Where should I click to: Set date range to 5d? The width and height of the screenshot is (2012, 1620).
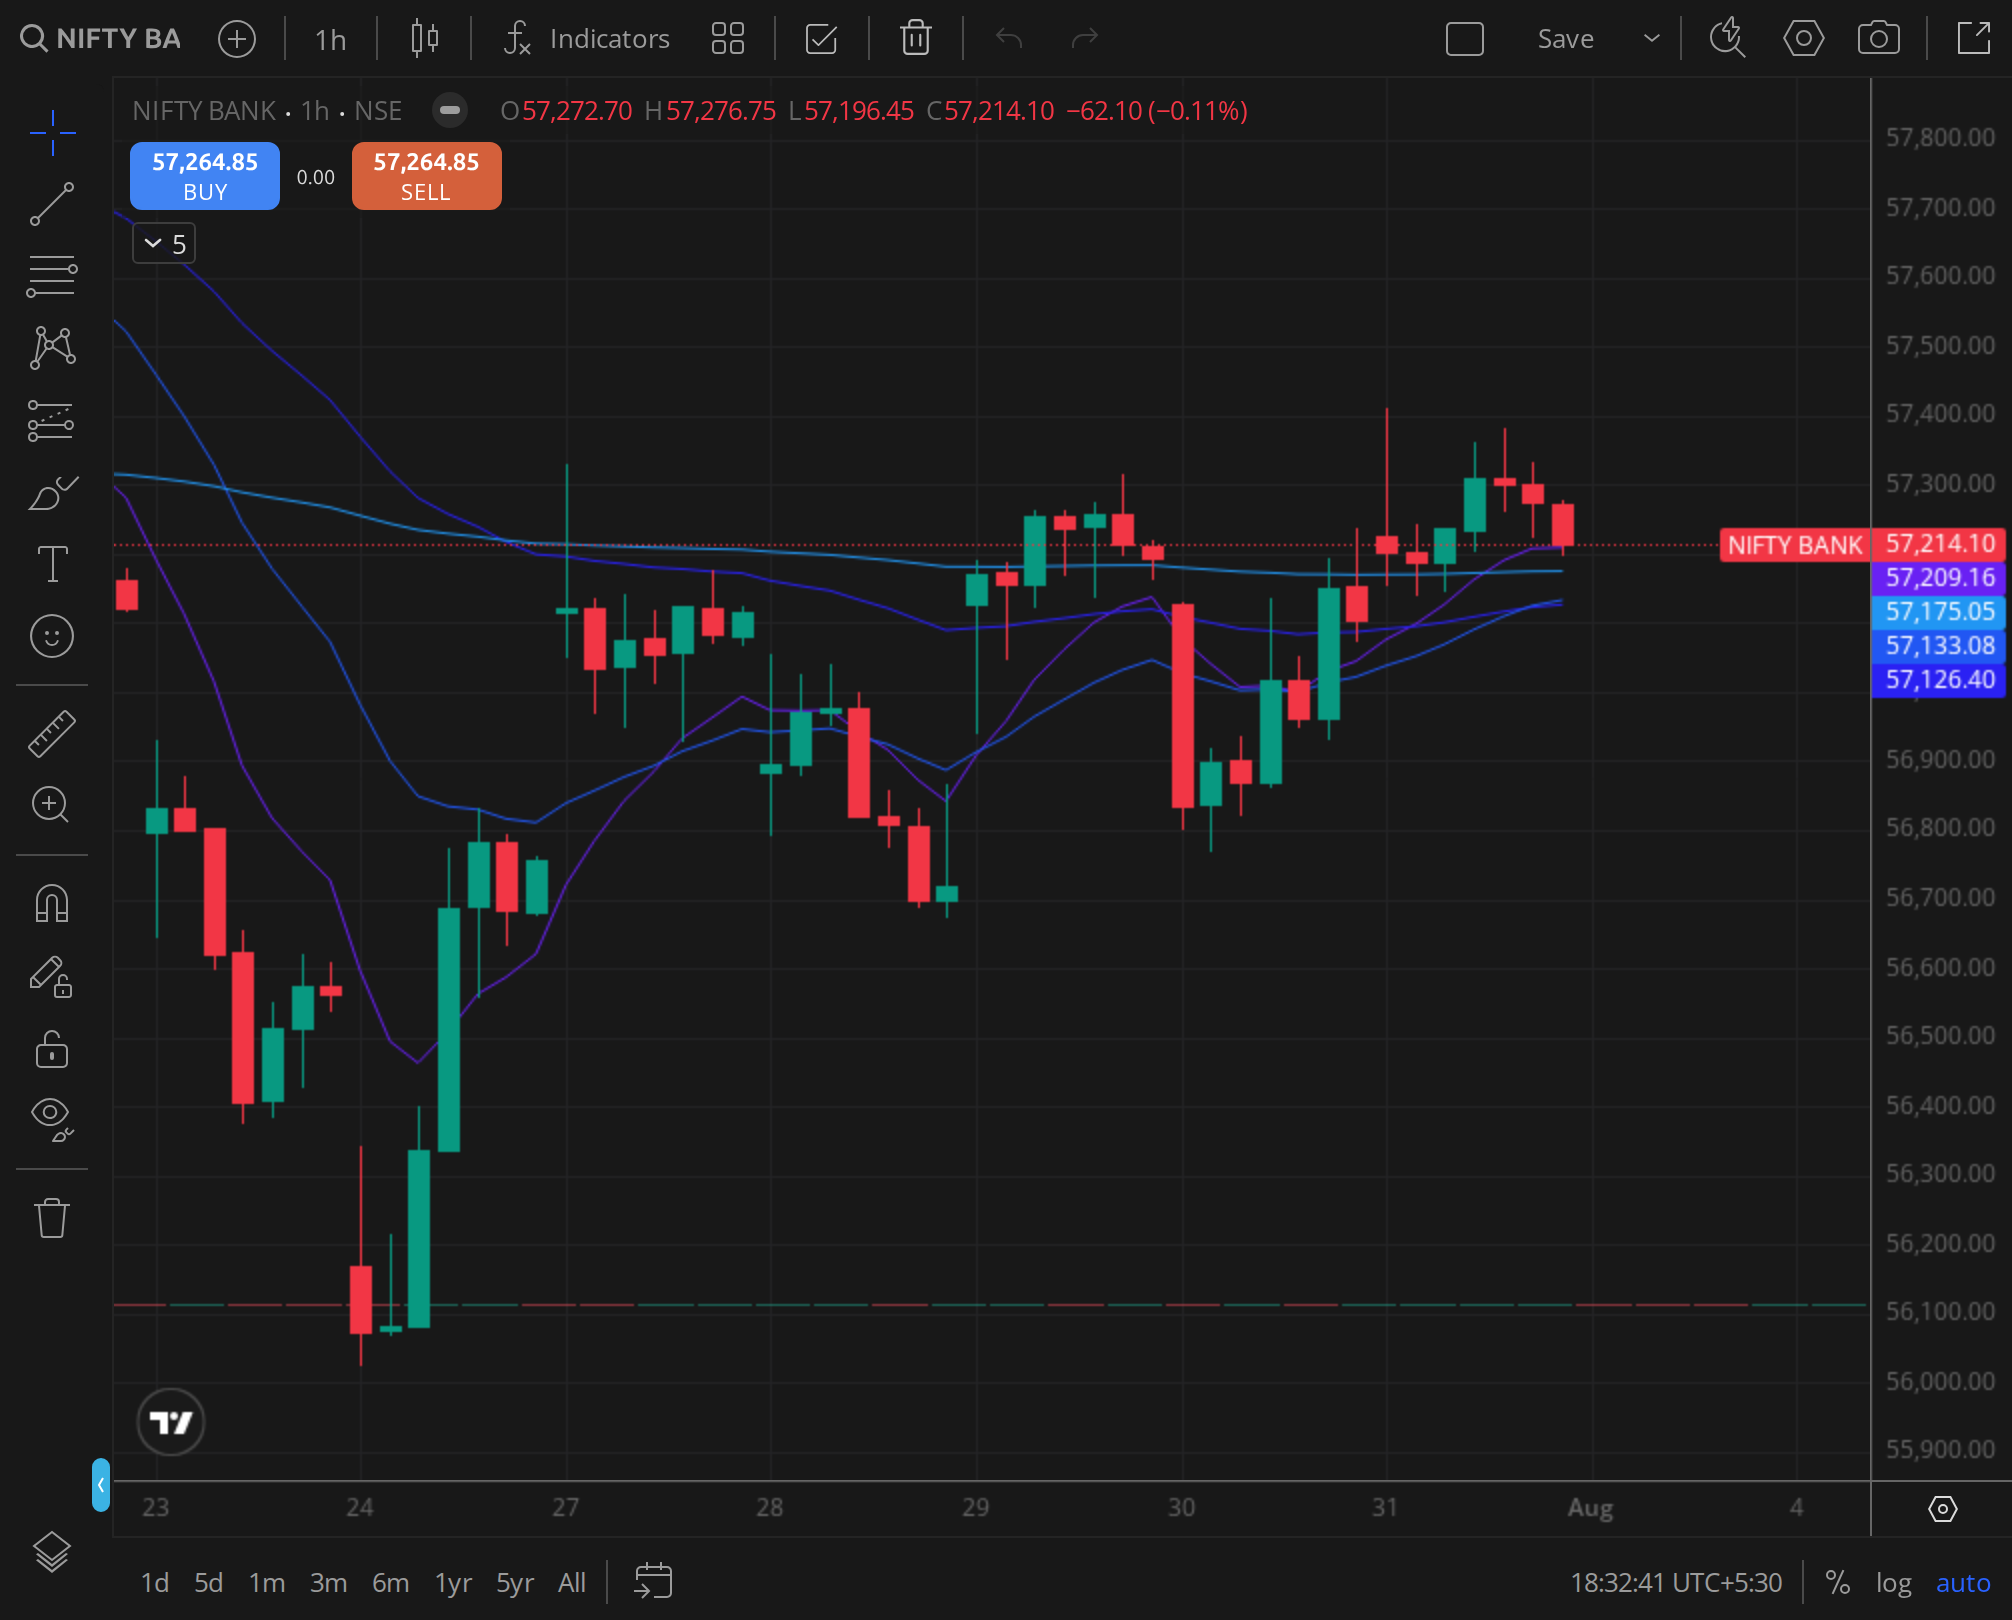point(208,1583)
